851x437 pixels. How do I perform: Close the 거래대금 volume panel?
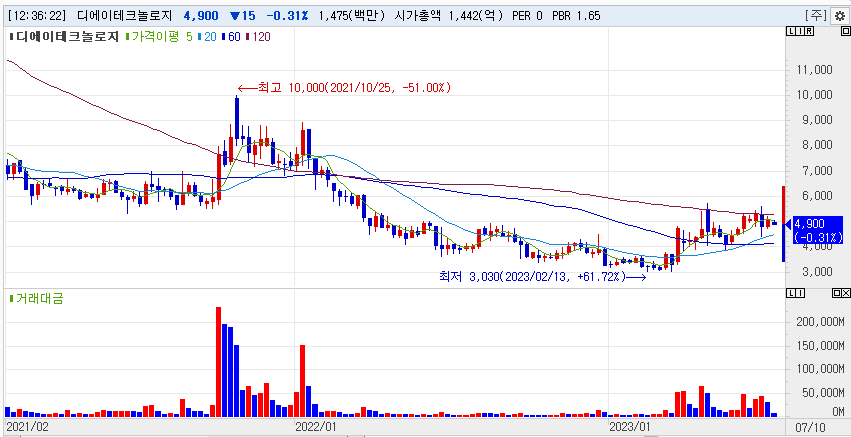(845, 293)
